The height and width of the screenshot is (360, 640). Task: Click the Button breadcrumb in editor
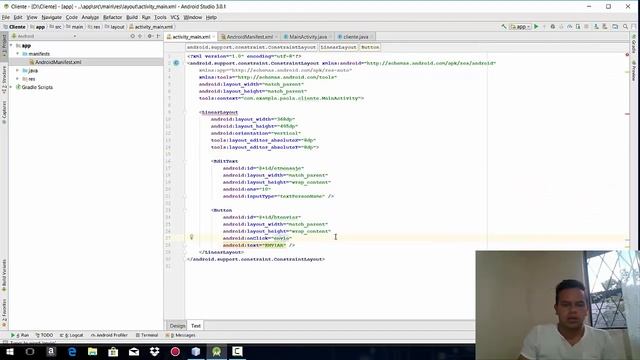point(370,47)
